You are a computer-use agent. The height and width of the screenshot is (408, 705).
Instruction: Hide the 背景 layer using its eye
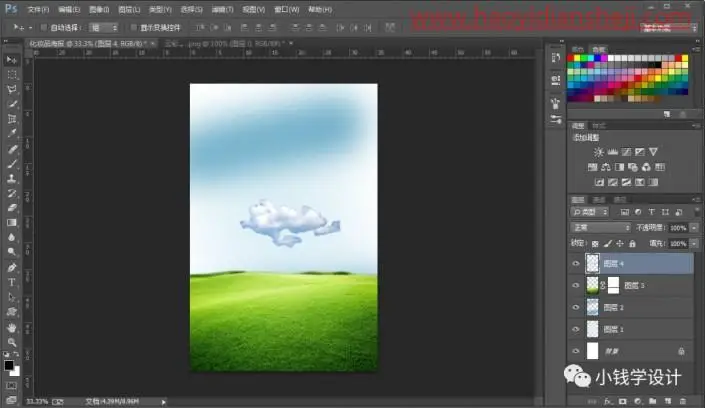[x=576, y=351]
